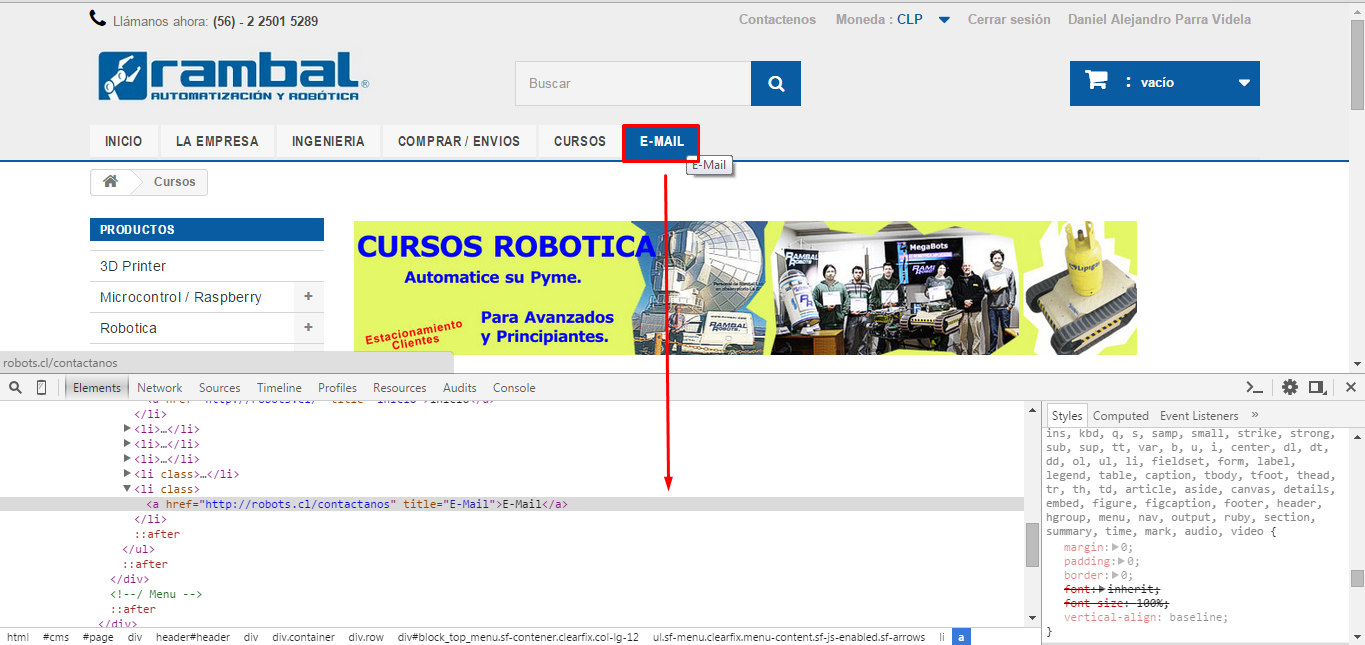
Task: Expand Microcontrol / Raspberry with plus
Action: click(308, 297)
